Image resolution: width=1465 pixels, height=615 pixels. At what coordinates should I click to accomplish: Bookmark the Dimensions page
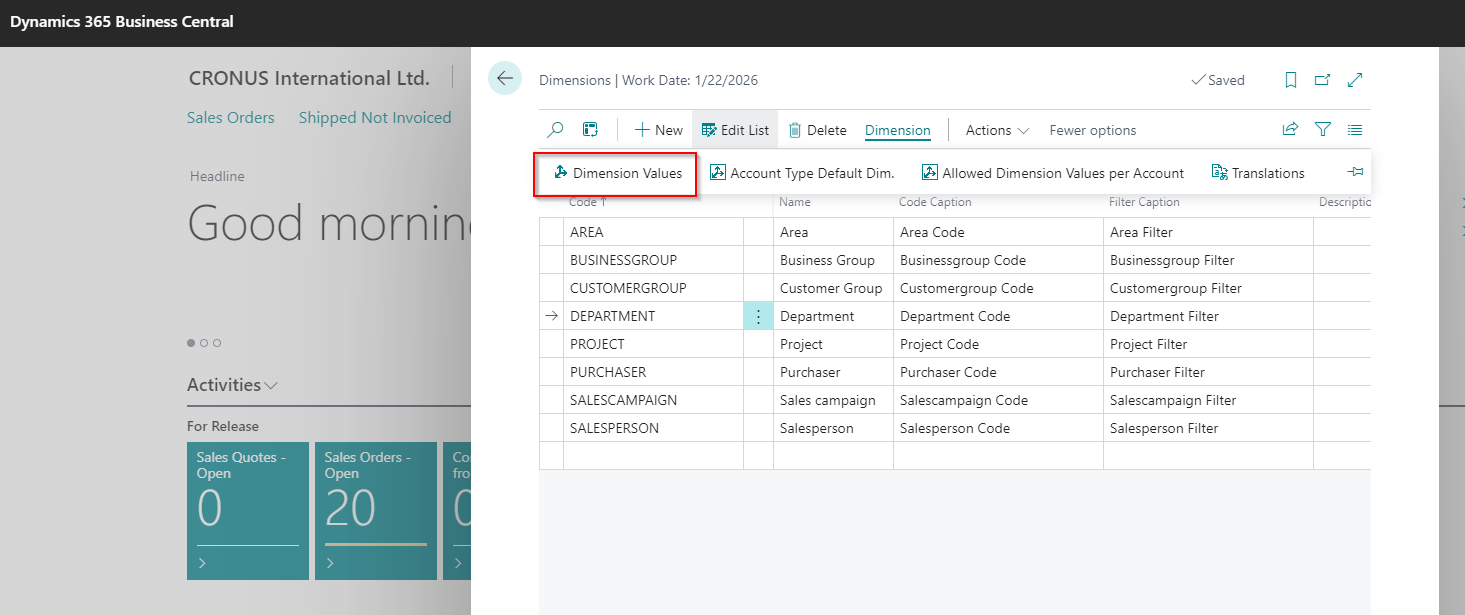(x=1291, y=80)
